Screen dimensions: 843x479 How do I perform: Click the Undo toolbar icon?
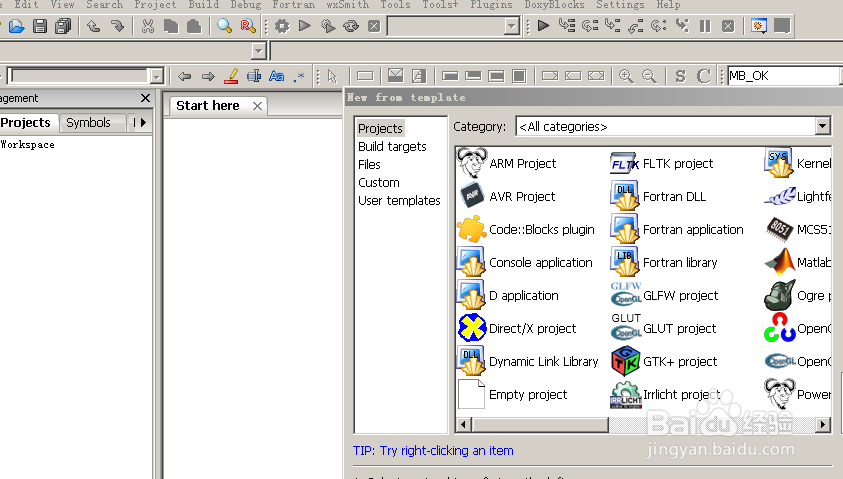[x=94, y=26]
